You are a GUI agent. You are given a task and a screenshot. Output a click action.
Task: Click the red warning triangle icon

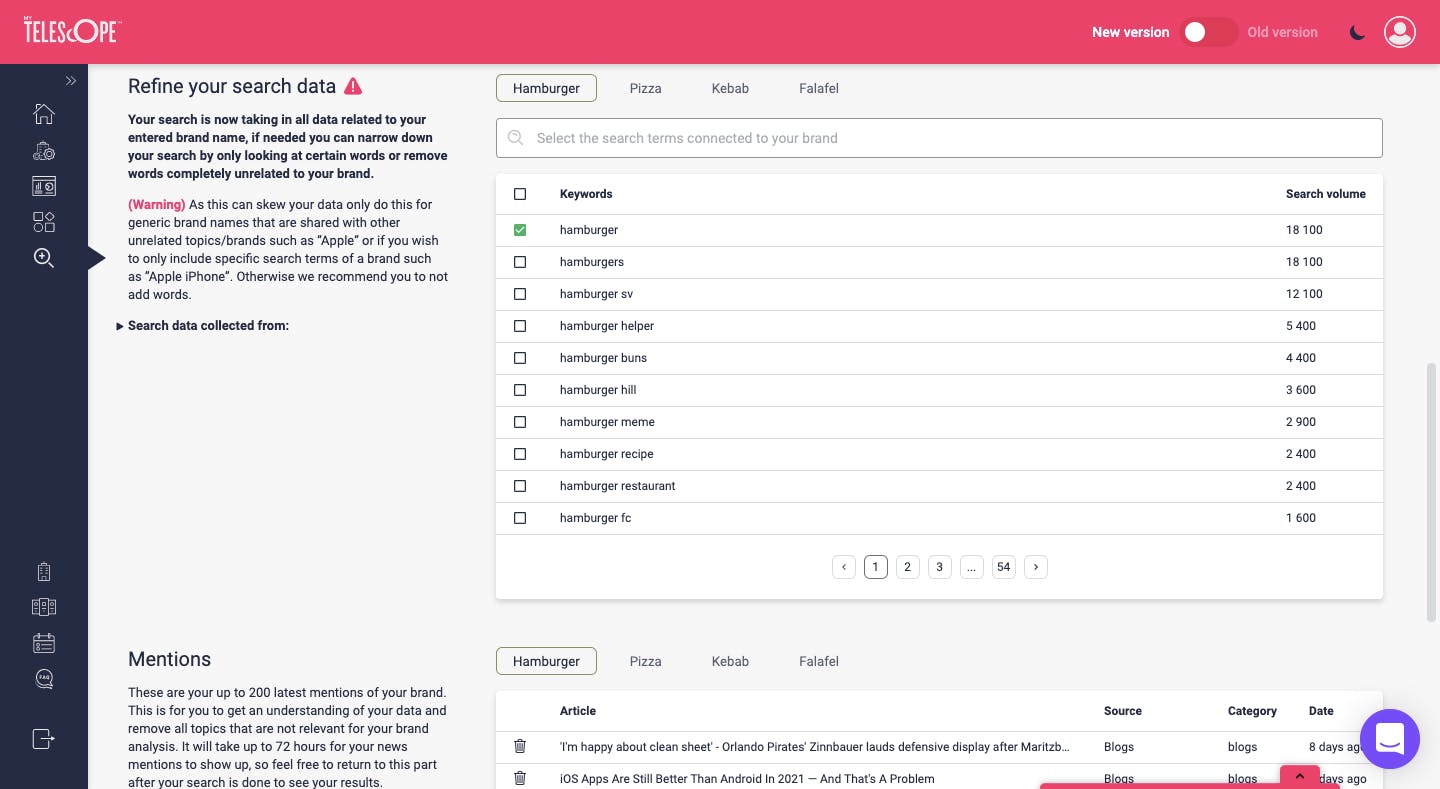(x=353, y=87)
